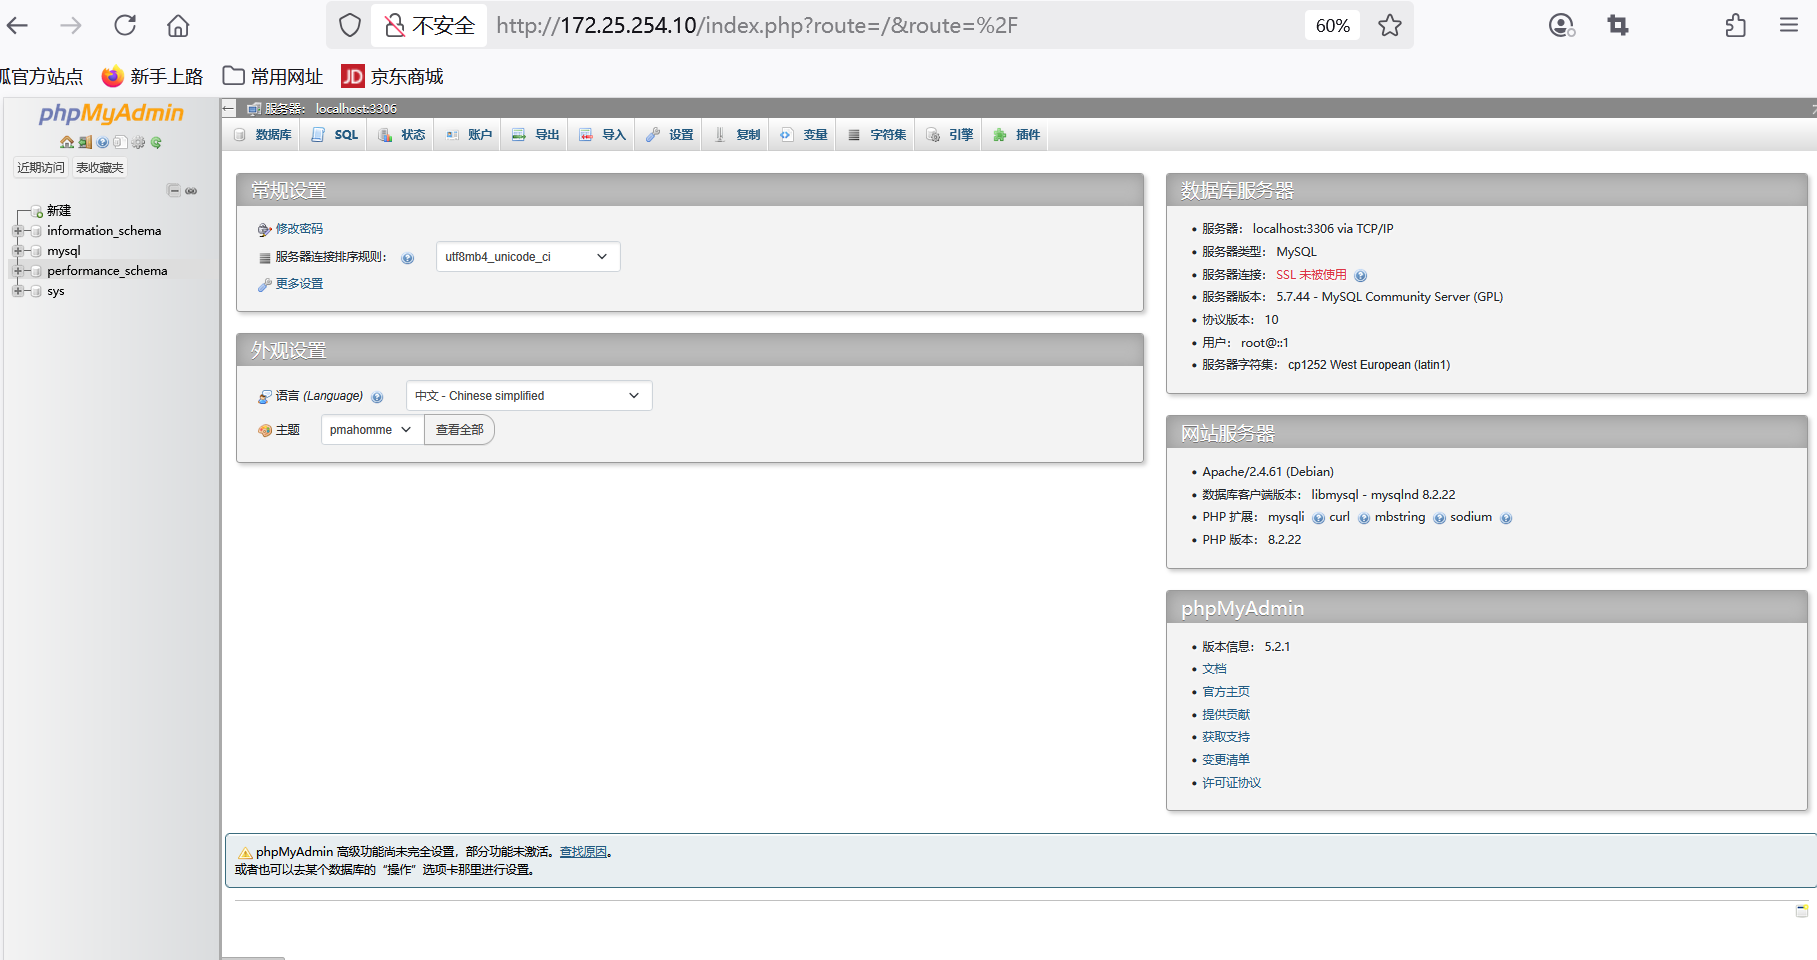
Task: Expand information_schema database node
Action: 17,231
